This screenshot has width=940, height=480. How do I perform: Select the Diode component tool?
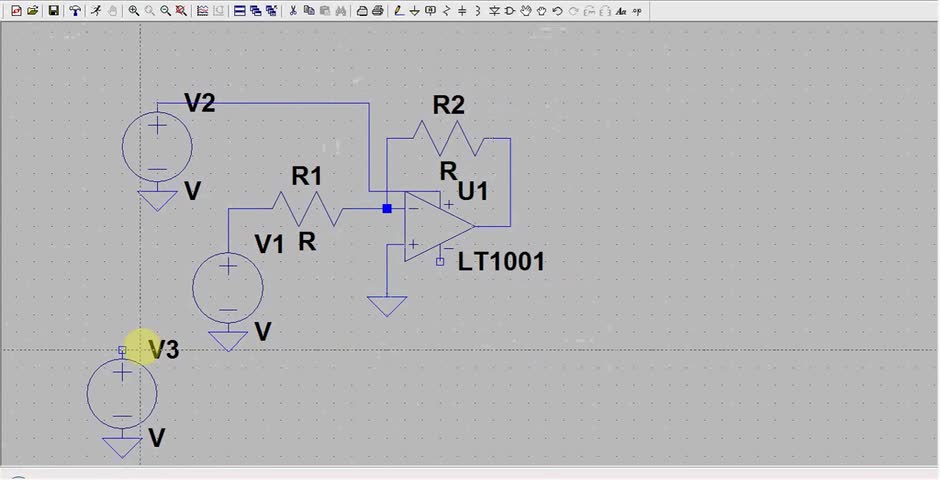[494, 11]
